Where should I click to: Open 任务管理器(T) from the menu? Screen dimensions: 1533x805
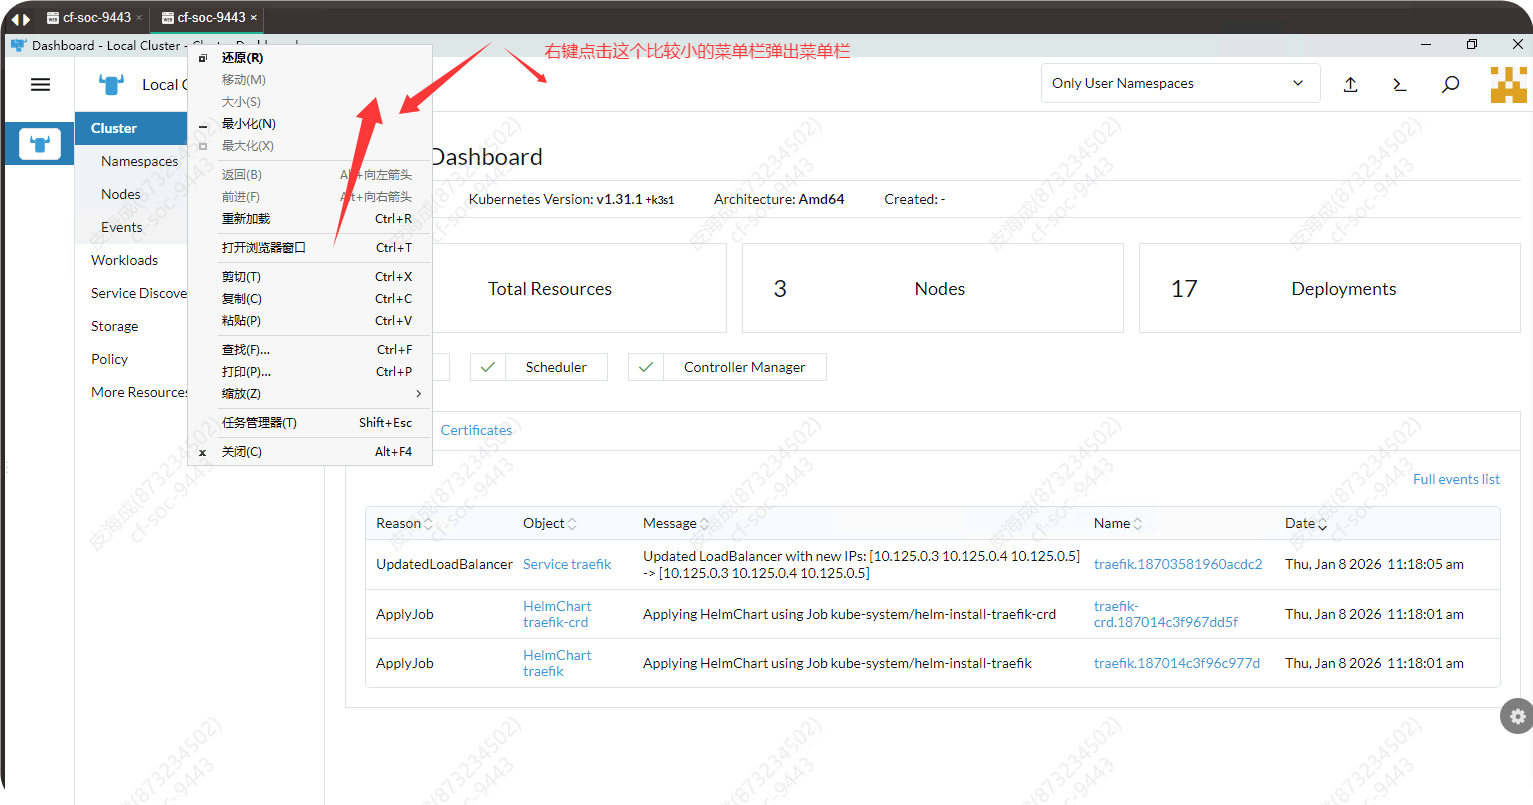click(x=310, y=423)
